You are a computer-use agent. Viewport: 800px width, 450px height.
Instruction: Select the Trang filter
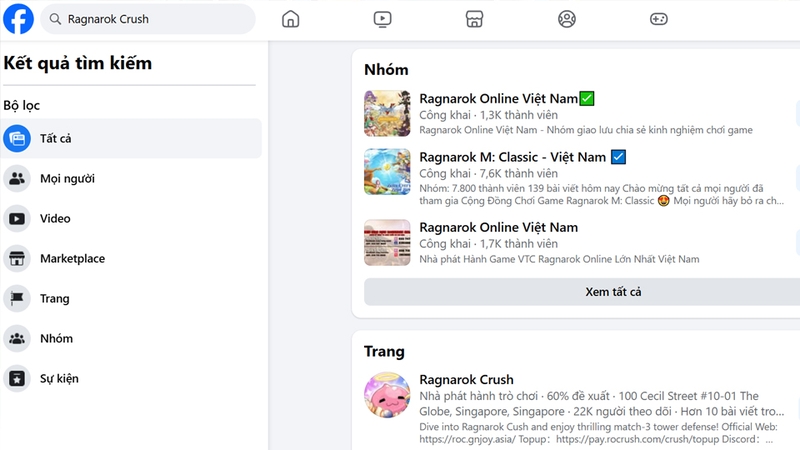(132, 298)
